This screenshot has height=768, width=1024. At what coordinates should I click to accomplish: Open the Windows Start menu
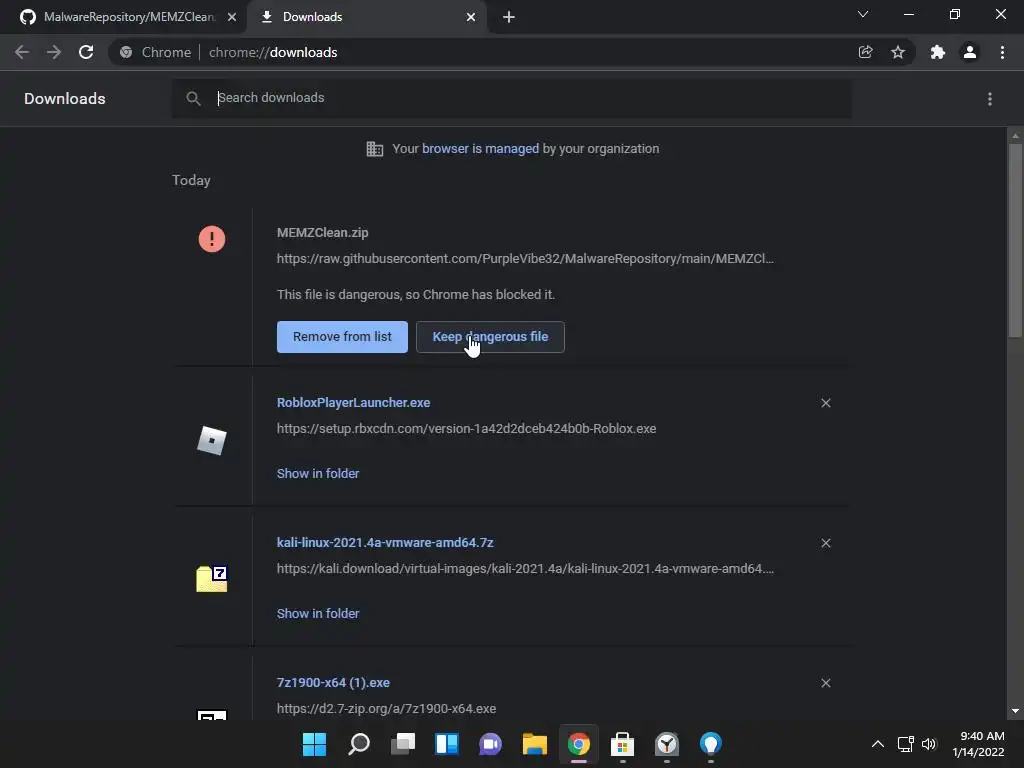pyautogui.click(x=314, y=744)
